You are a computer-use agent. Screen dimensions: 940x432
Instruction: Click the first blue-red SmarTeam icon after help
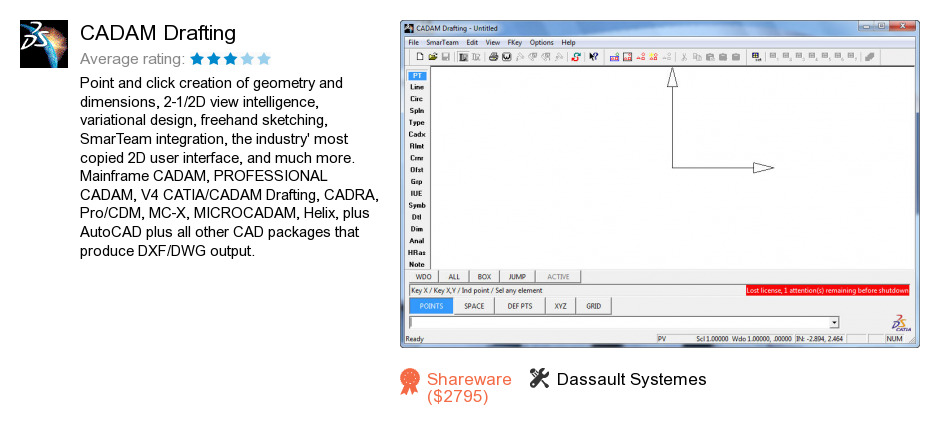point(614,57)
